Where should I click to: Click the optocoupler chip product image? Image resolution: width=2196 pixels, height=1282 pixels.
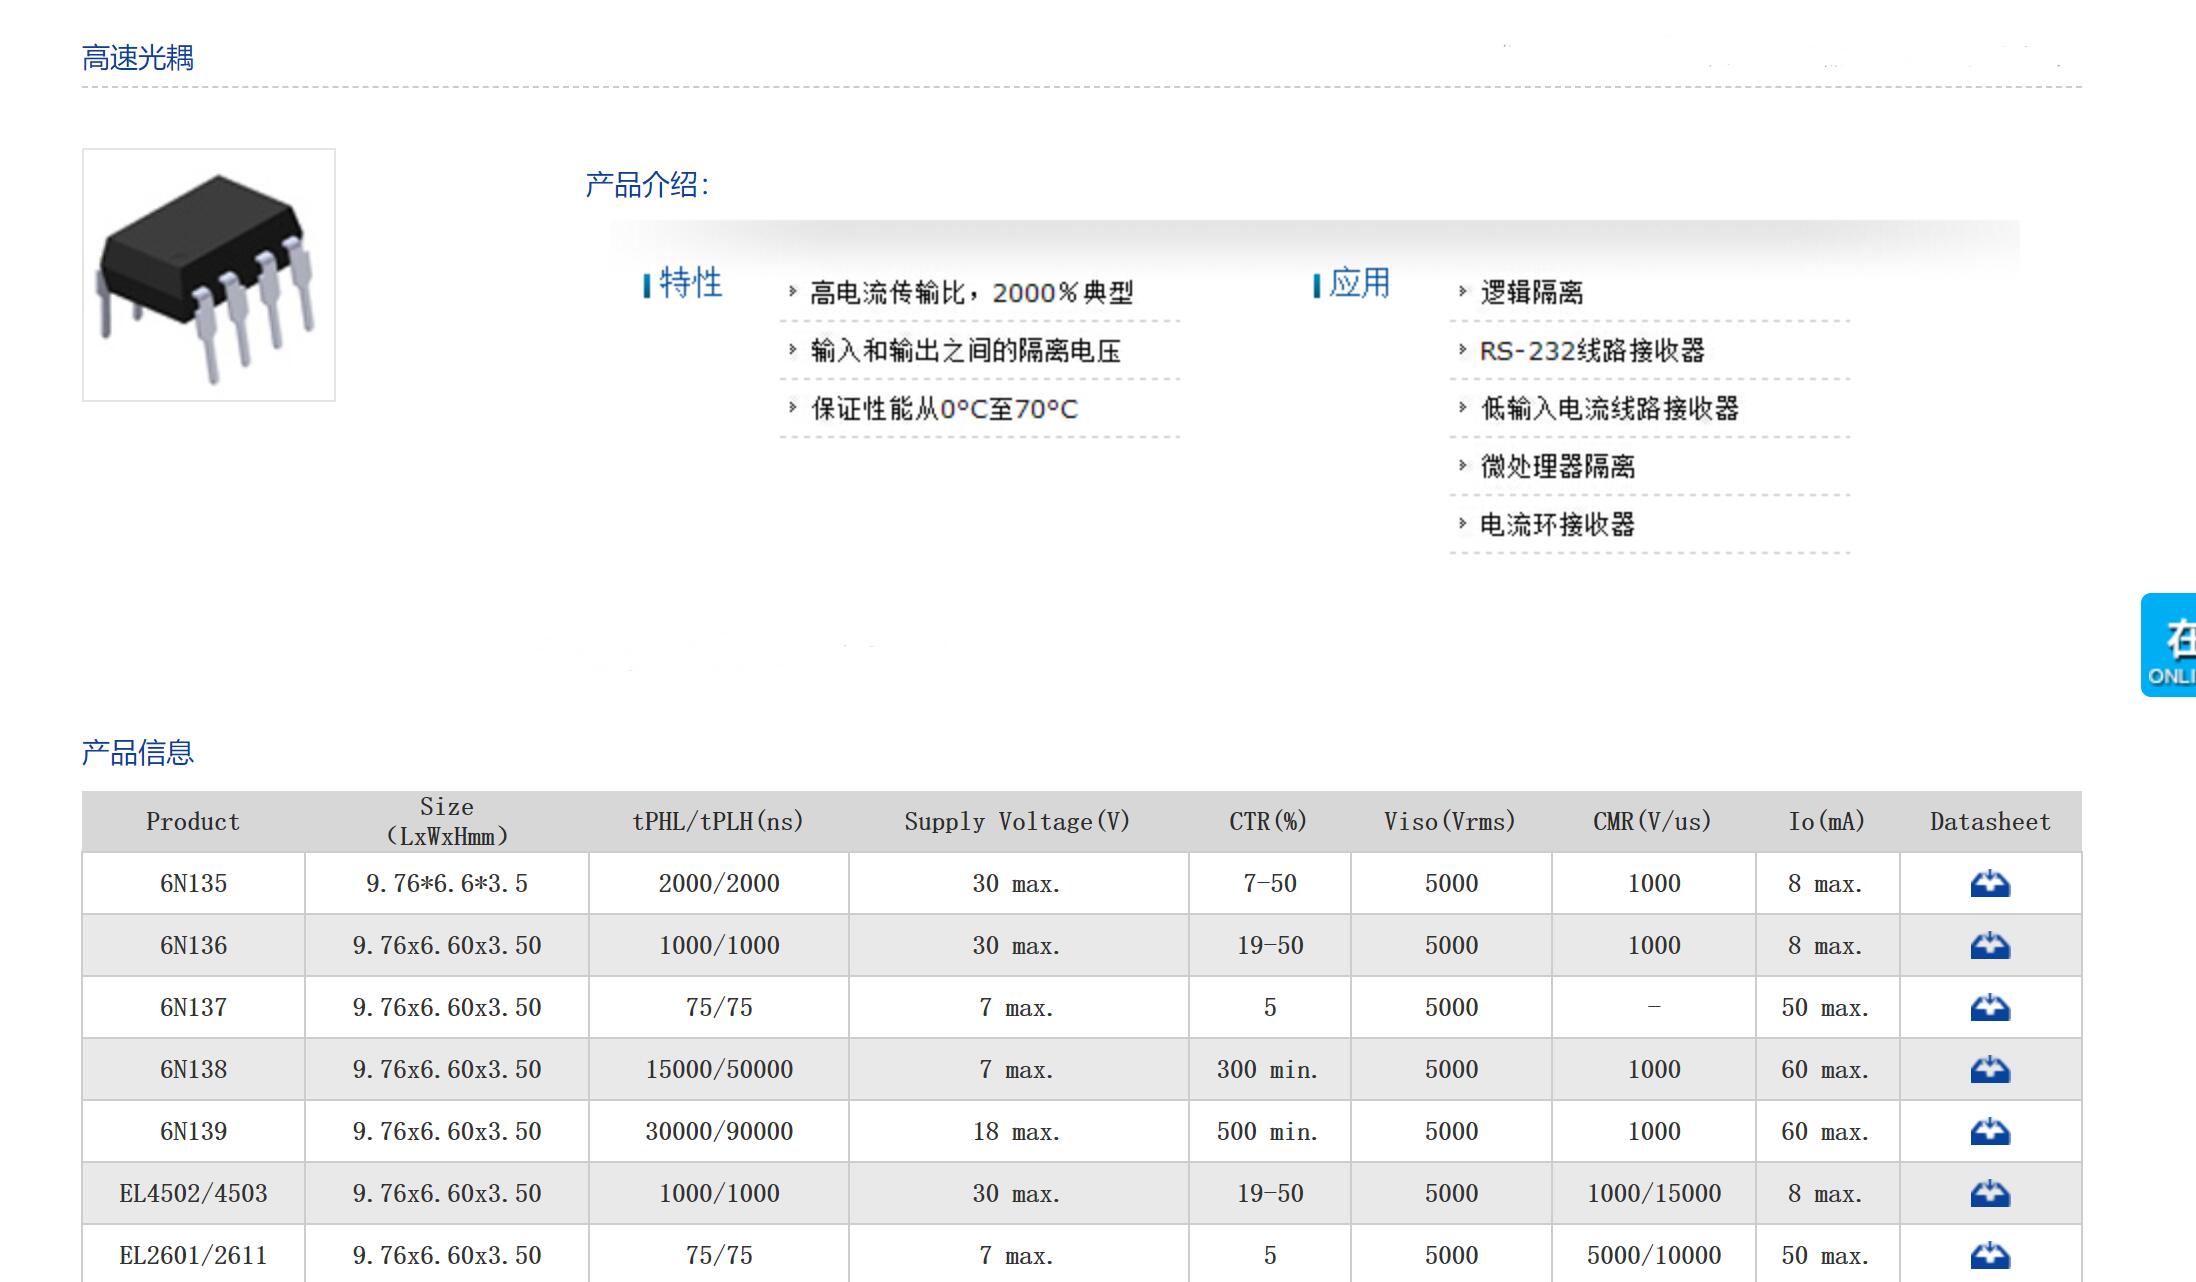click(208, 275)
